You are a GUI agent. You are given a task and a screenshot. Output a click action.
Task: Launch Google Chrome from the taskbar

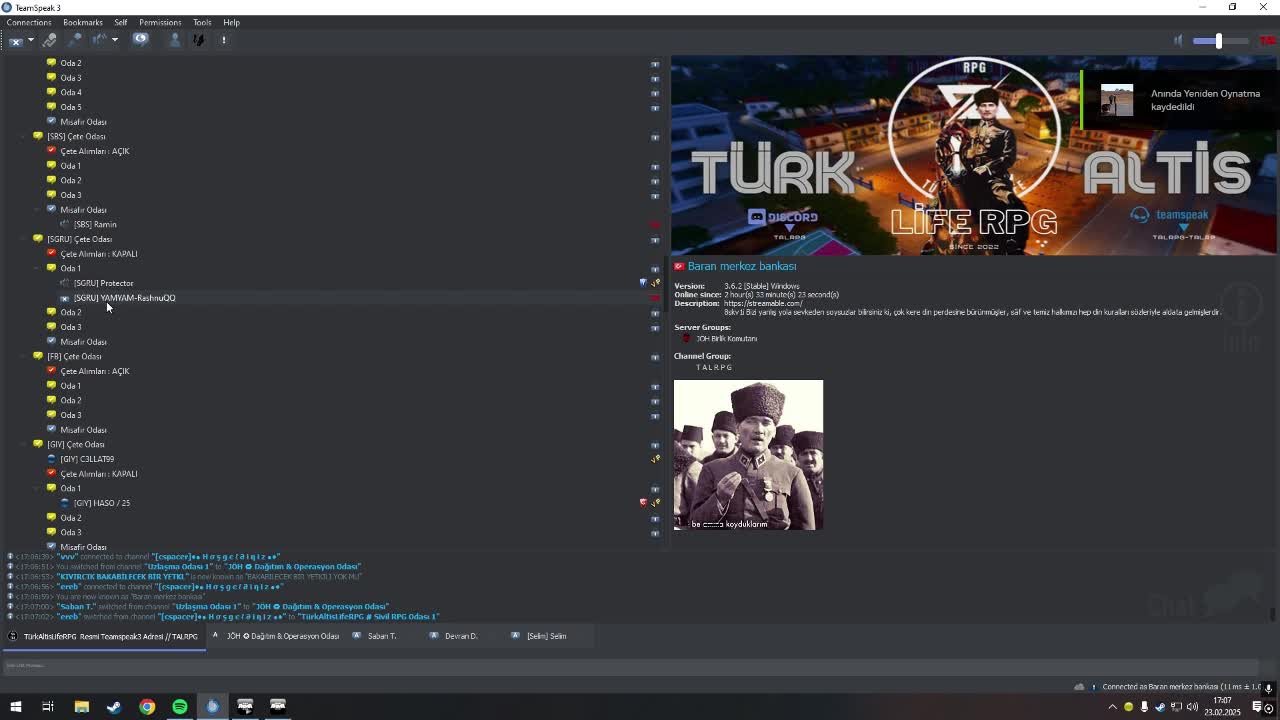click(147, 707)
